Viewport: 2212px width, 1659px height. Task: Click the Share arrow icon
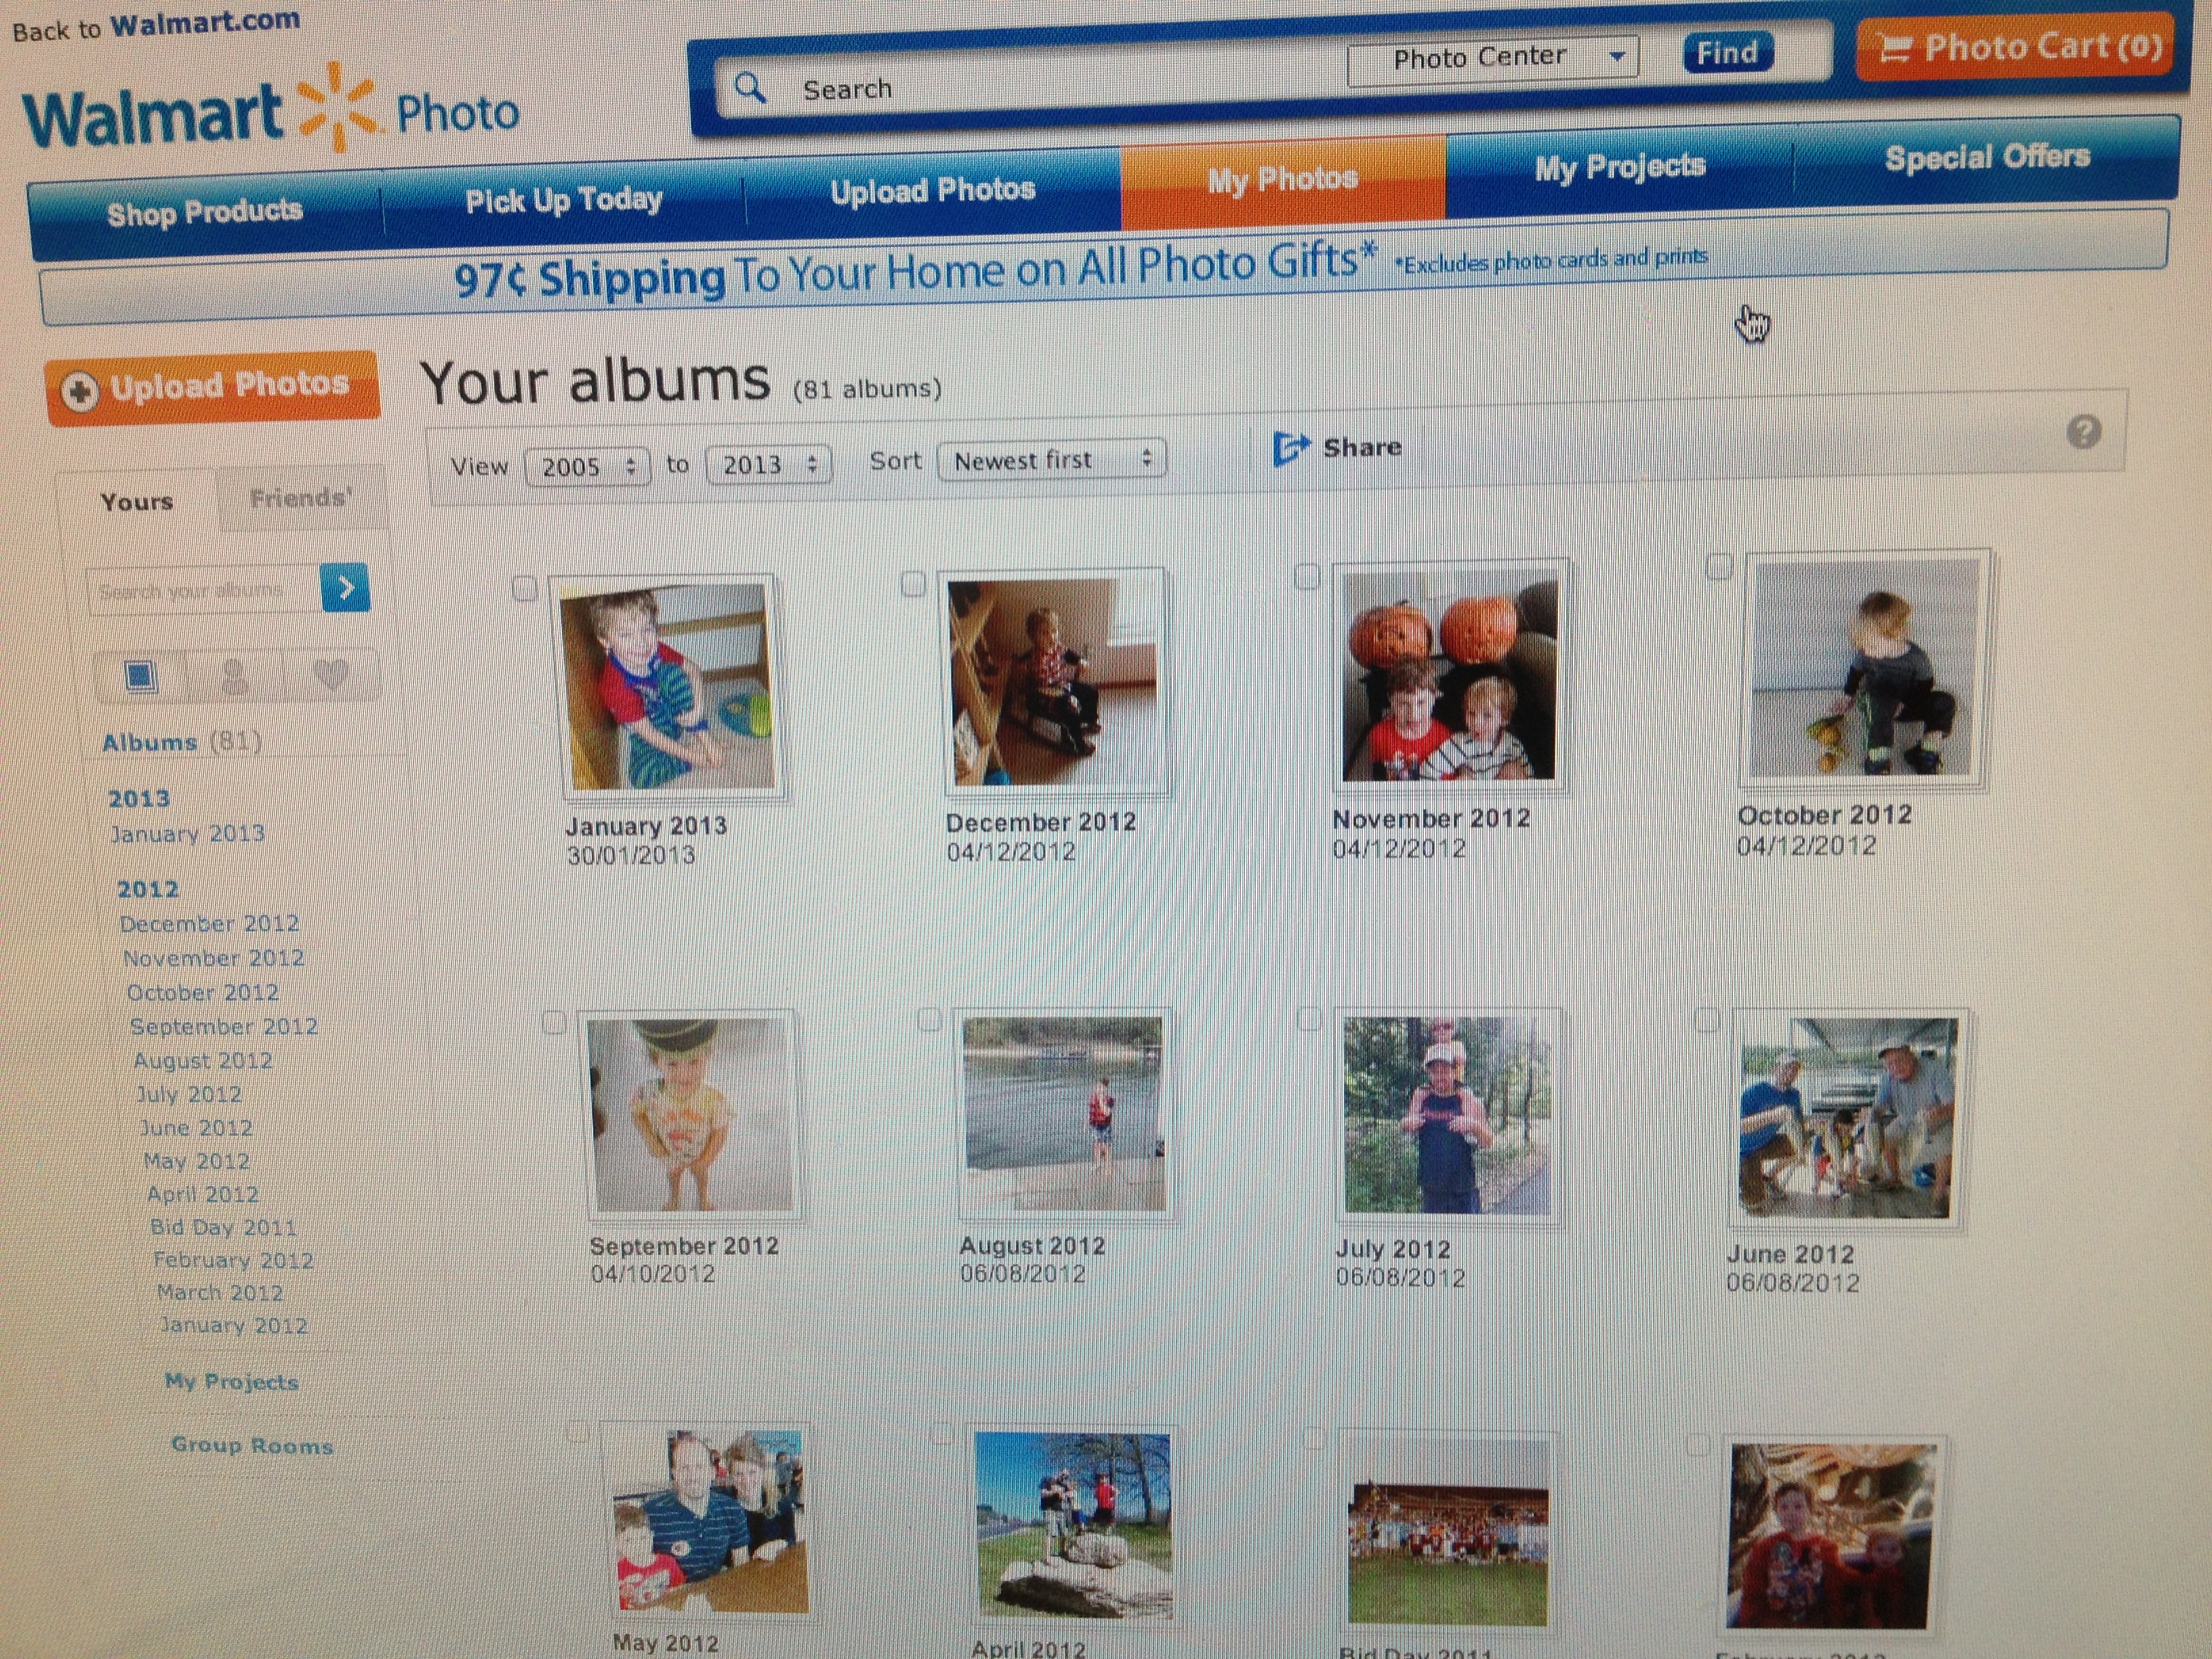1290,448
